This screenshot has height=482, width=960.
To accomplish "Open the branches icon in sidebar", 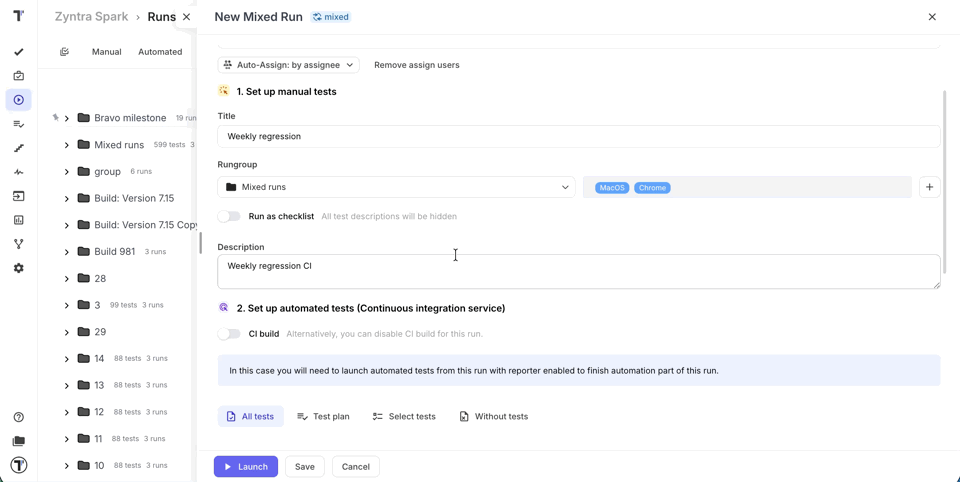I will point(19,244).
